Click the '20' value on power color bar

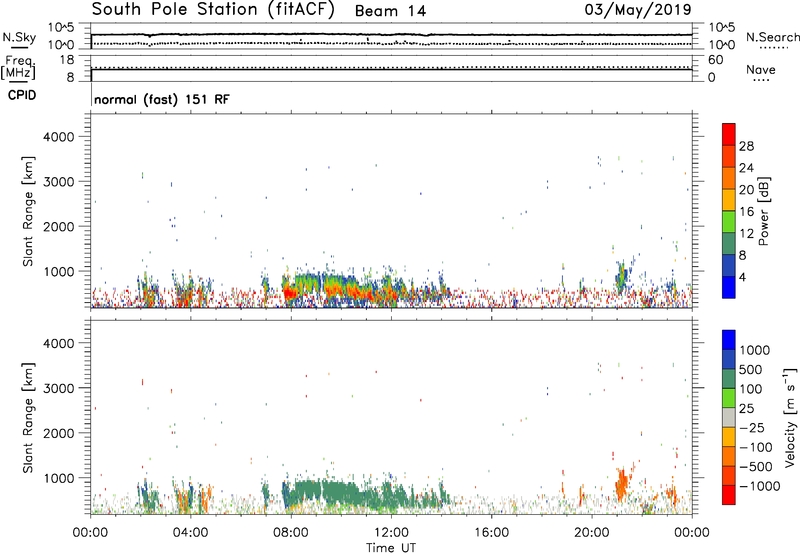(x=746, y=190)
